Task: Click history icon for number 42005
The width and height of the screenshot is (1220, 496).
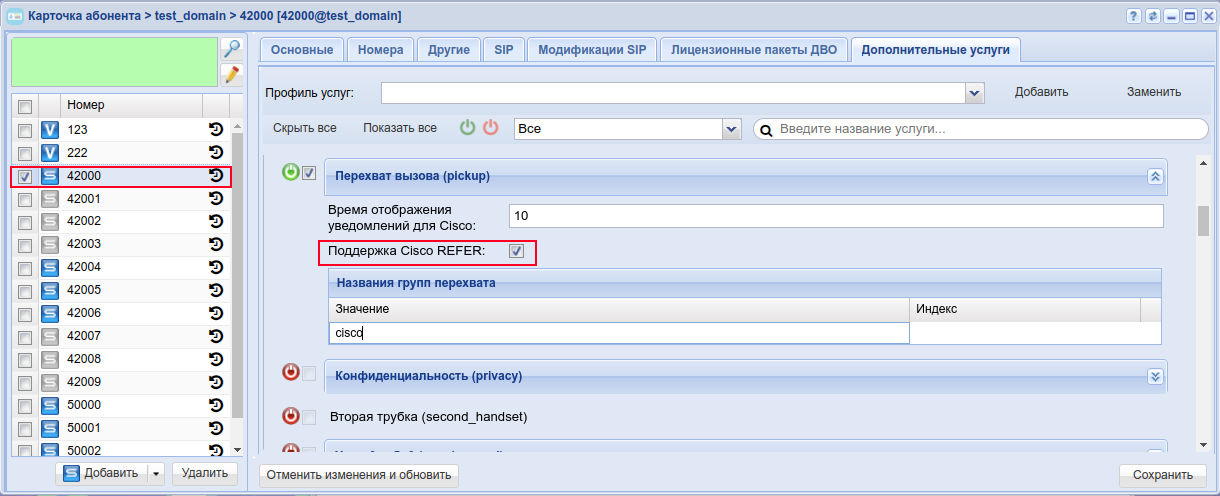Action: pos(215,290)
